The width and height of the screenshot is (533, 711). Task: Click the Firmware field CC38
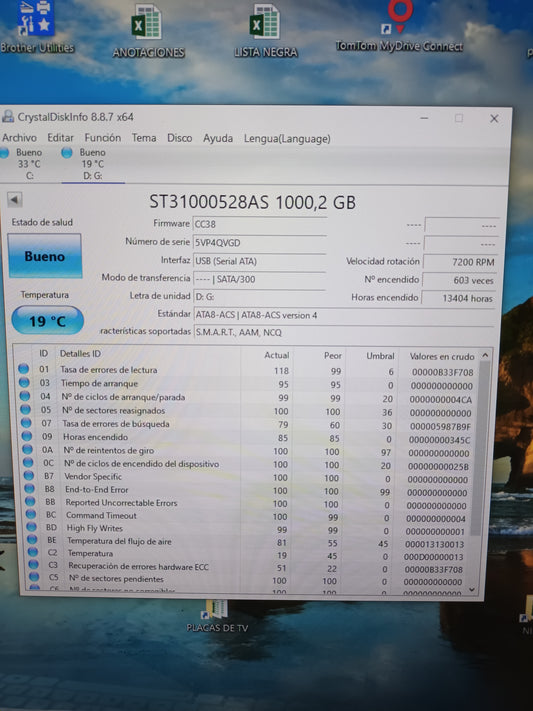[x=259, y=224]
